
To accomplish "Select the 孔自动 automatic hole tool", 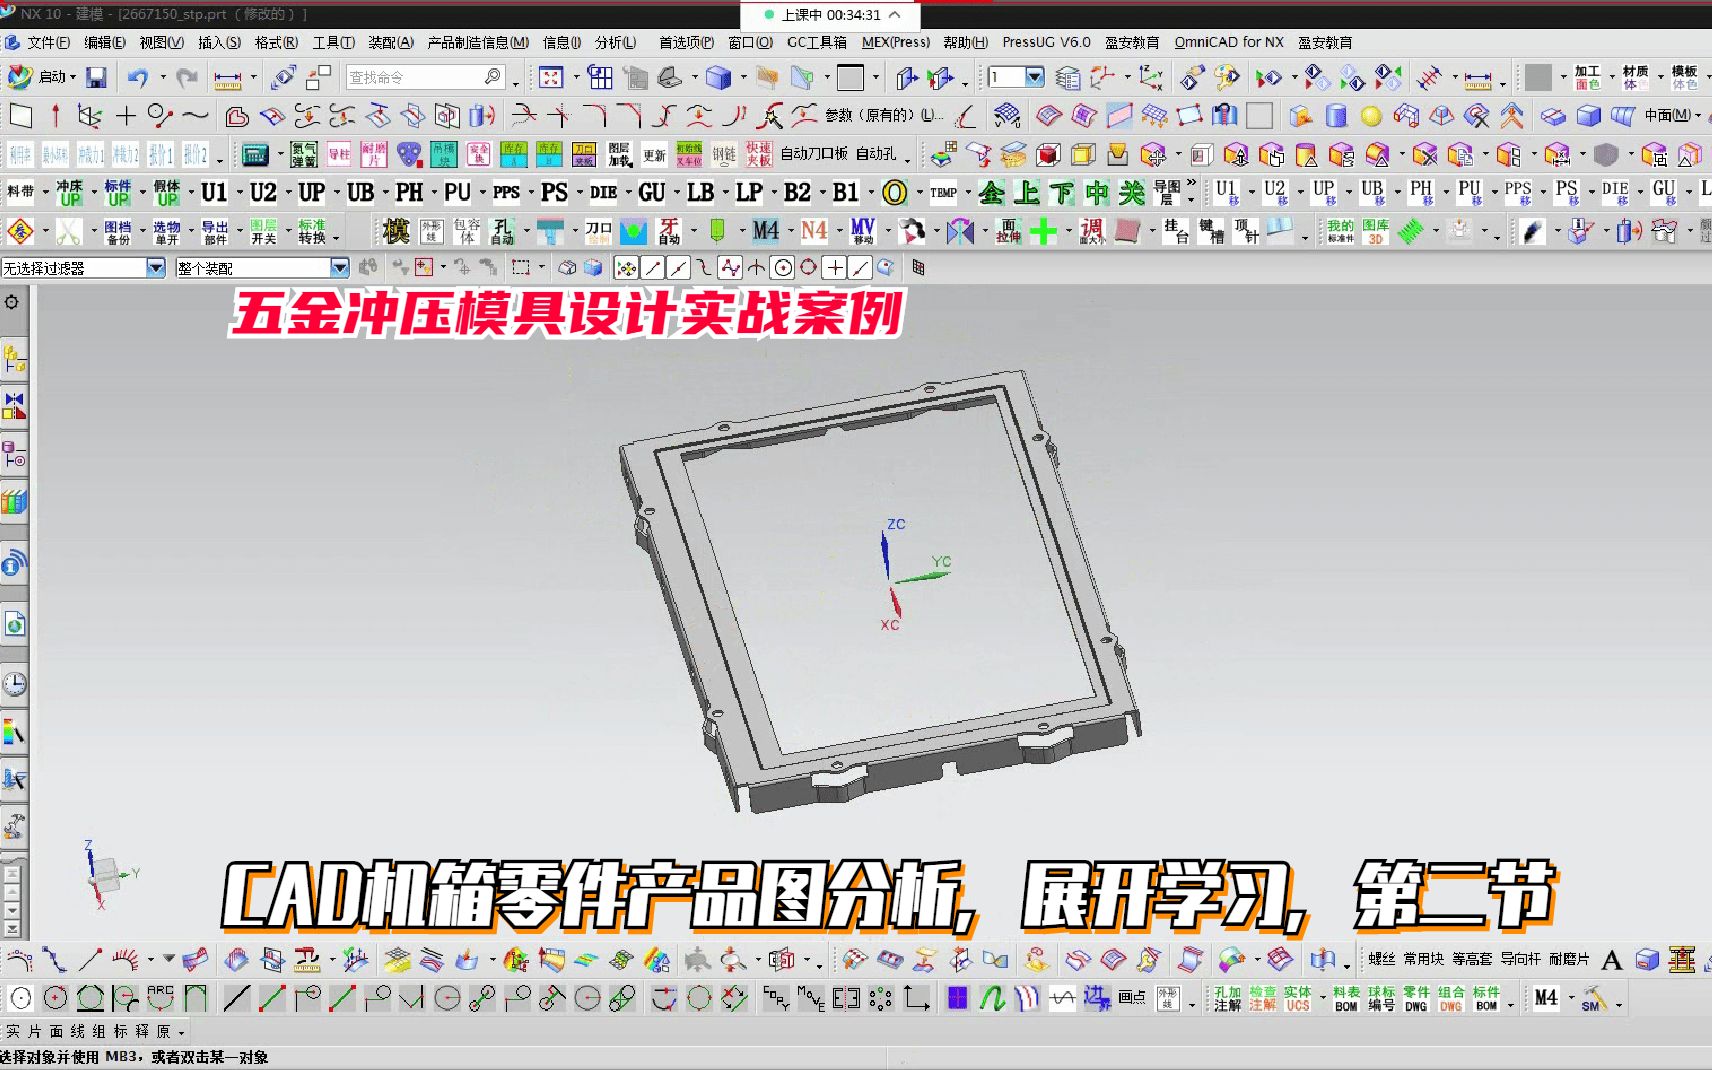I will [x=503, y=230].
